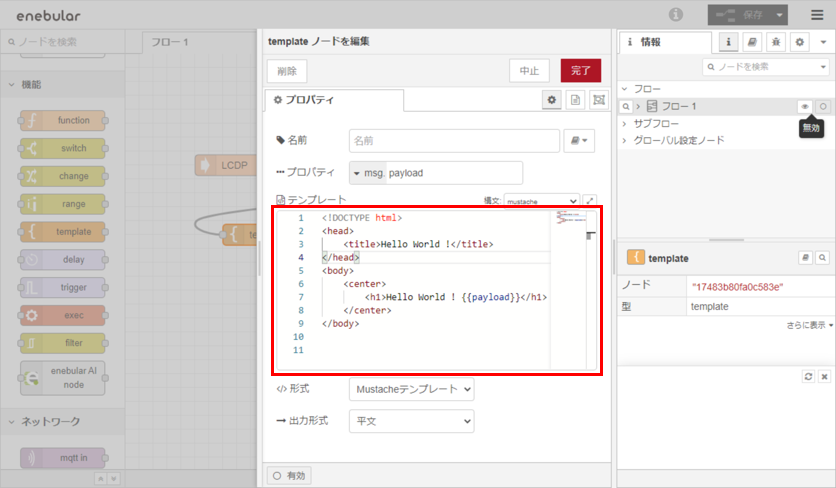836x488 pixels.
Task: Collapse the 機能 palette category
Action: [63, 84]
